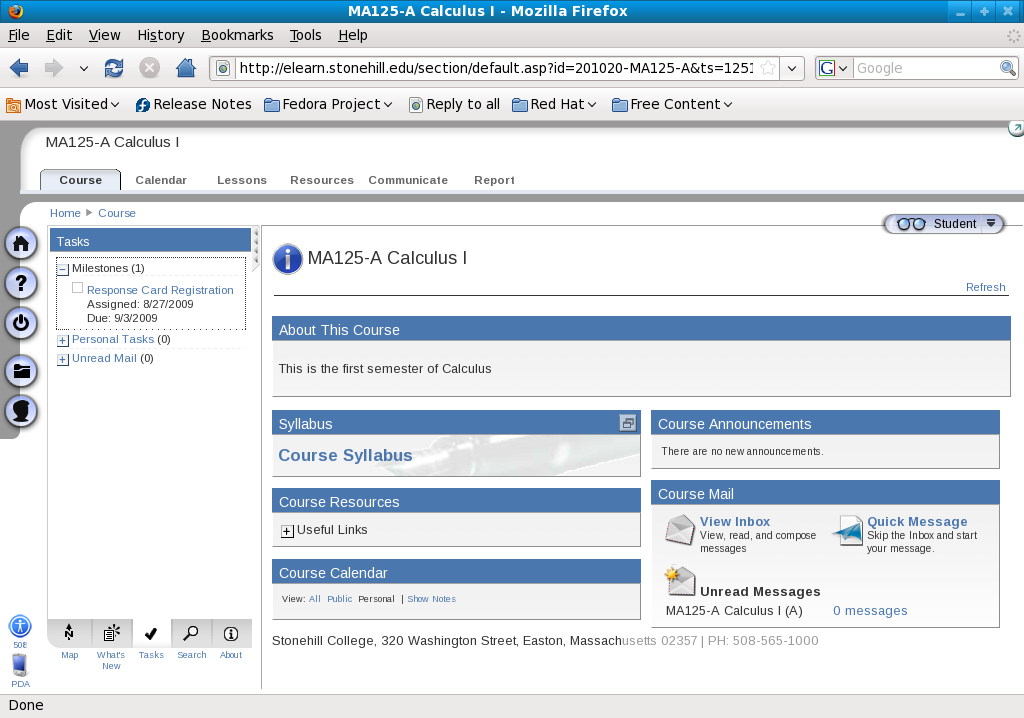Click the Map icon in Tasks panel

pyautogui.click(x=69, y=633)
